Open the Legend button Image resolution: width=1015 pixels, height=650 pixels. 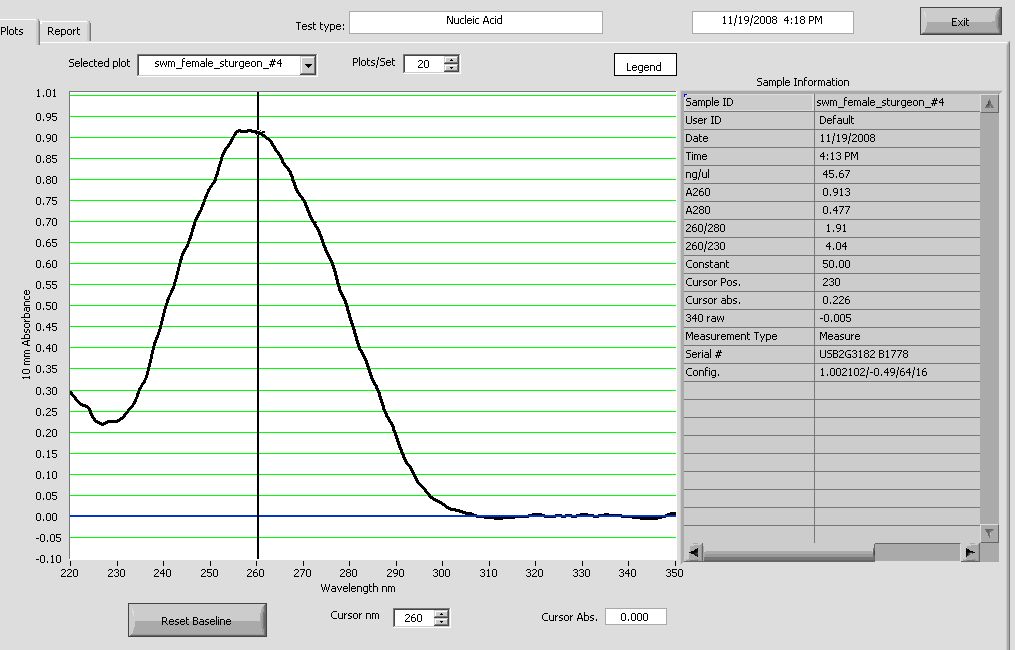pyautogui.click(x=645, y=65)
